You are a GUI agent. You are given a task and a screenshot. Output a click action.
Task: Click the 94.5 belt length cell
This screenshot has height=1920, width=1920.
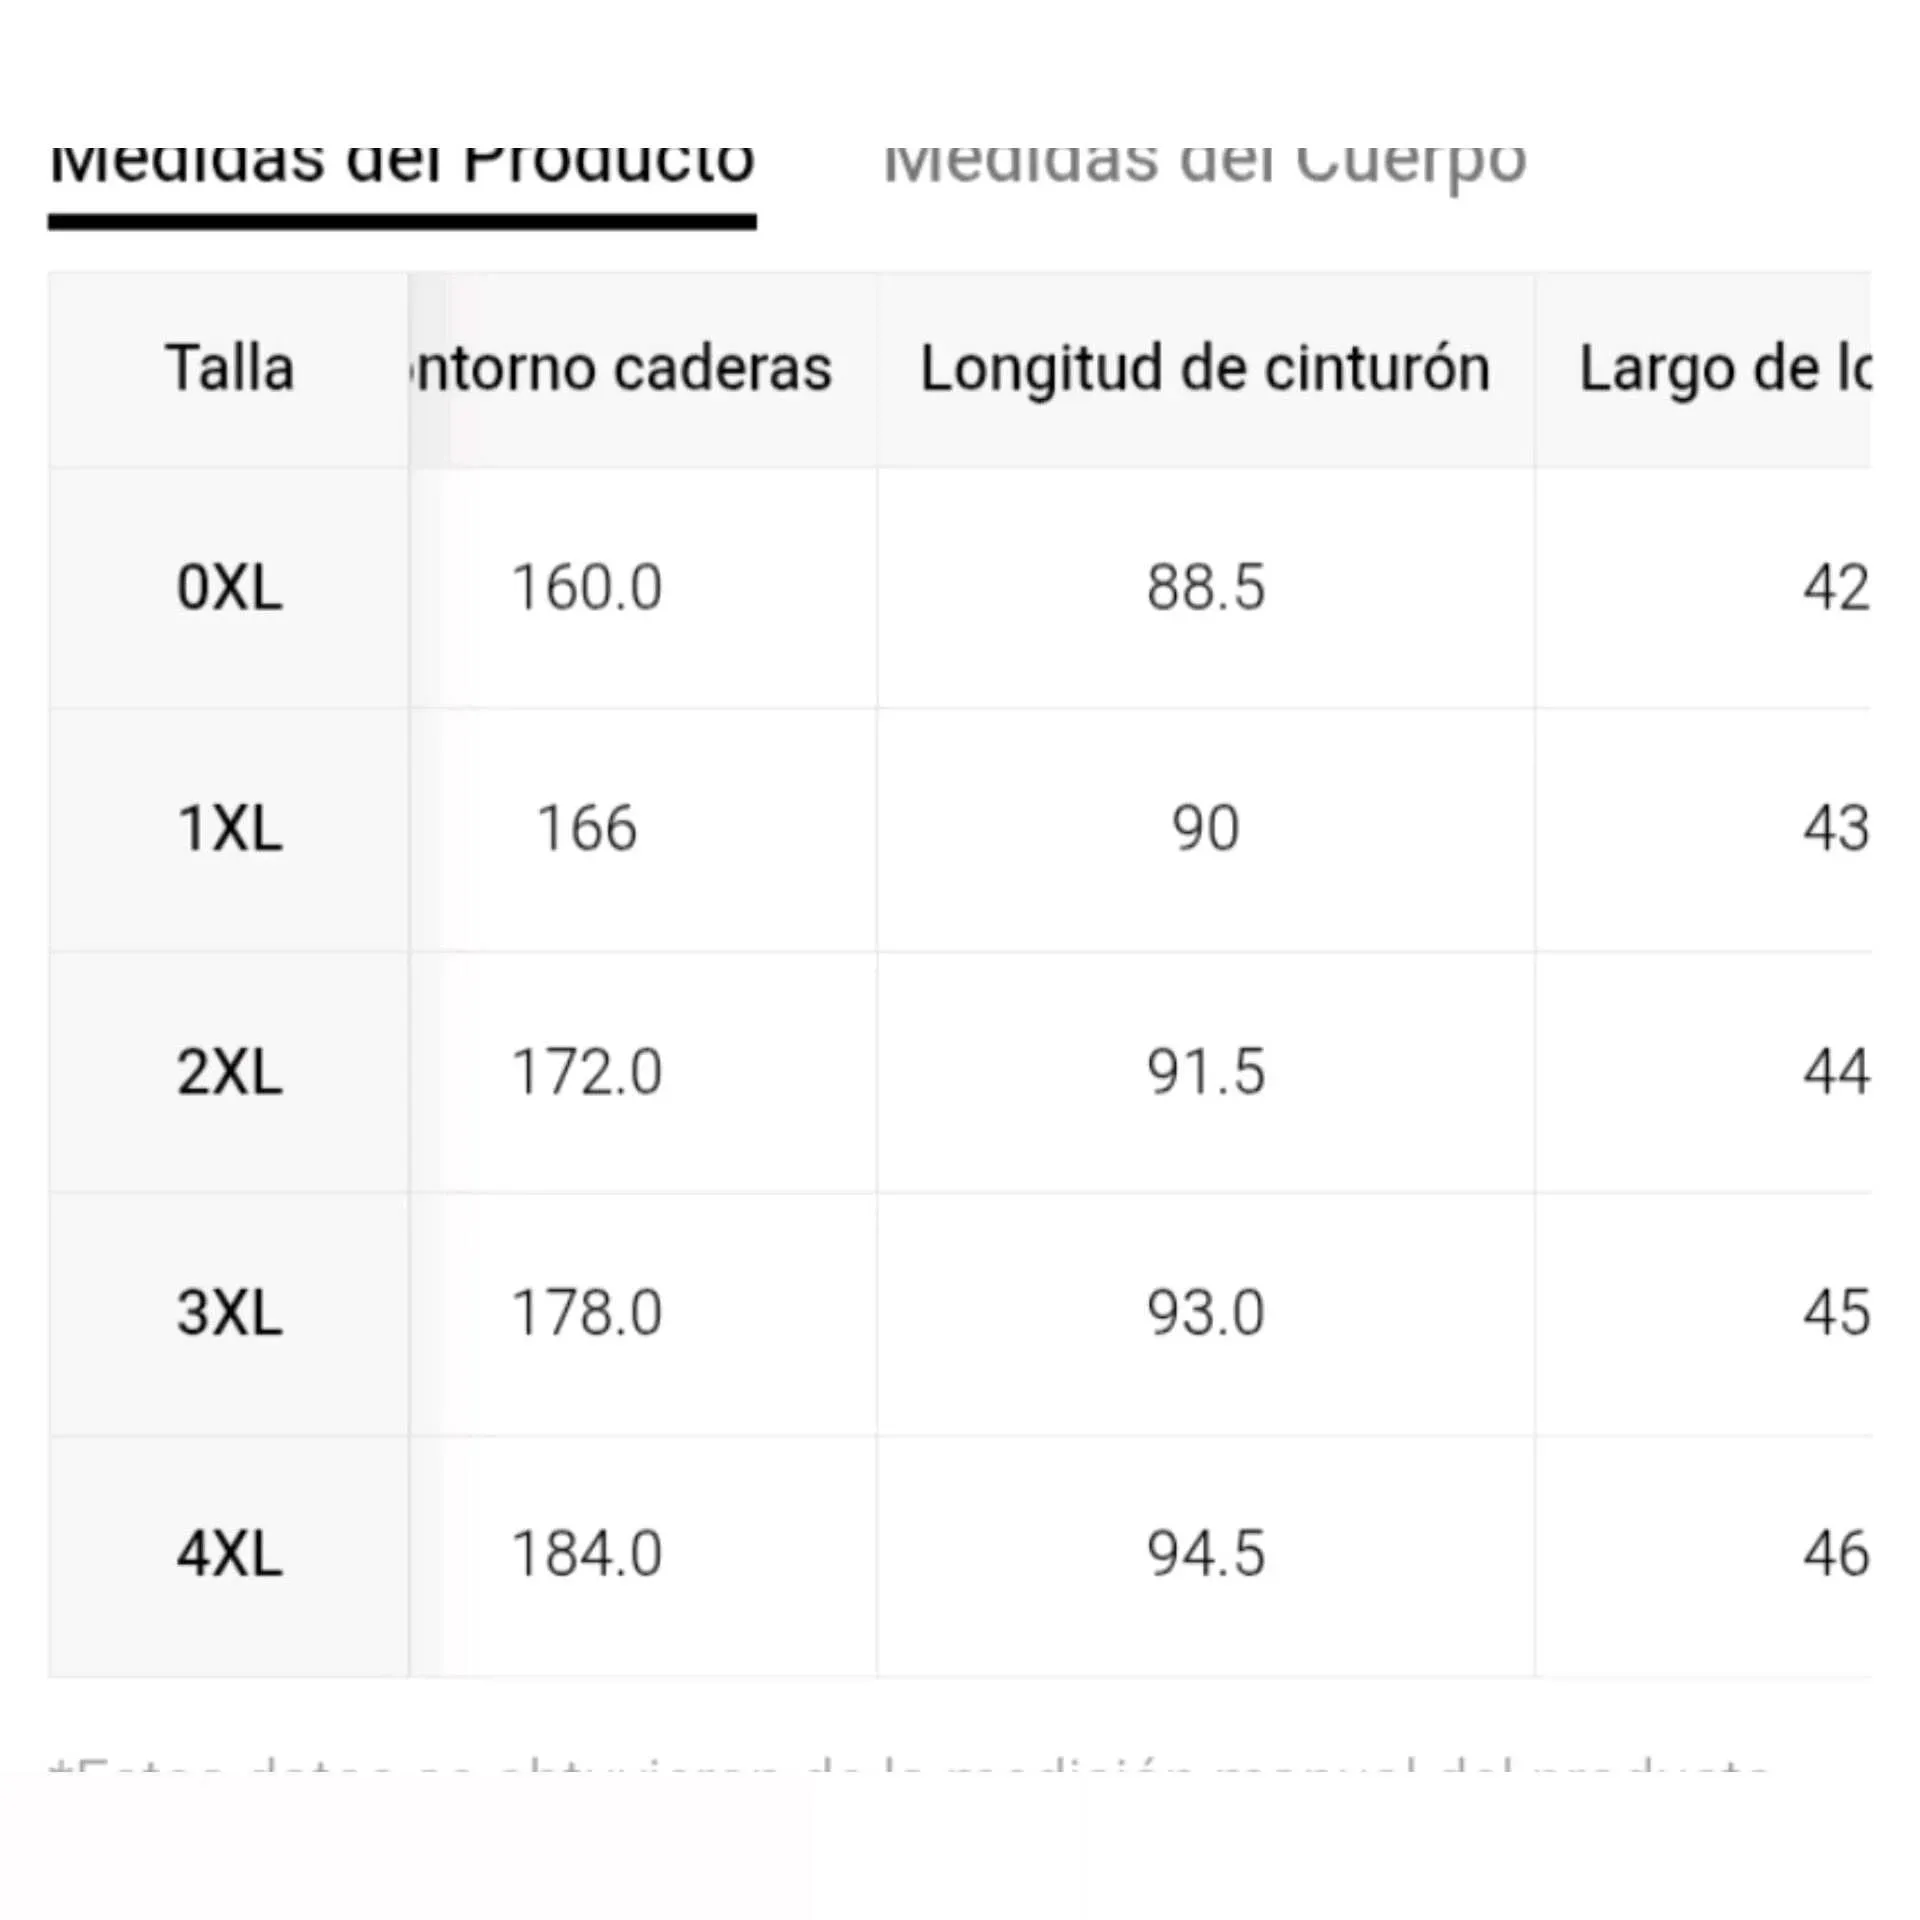[1205, 1554]
